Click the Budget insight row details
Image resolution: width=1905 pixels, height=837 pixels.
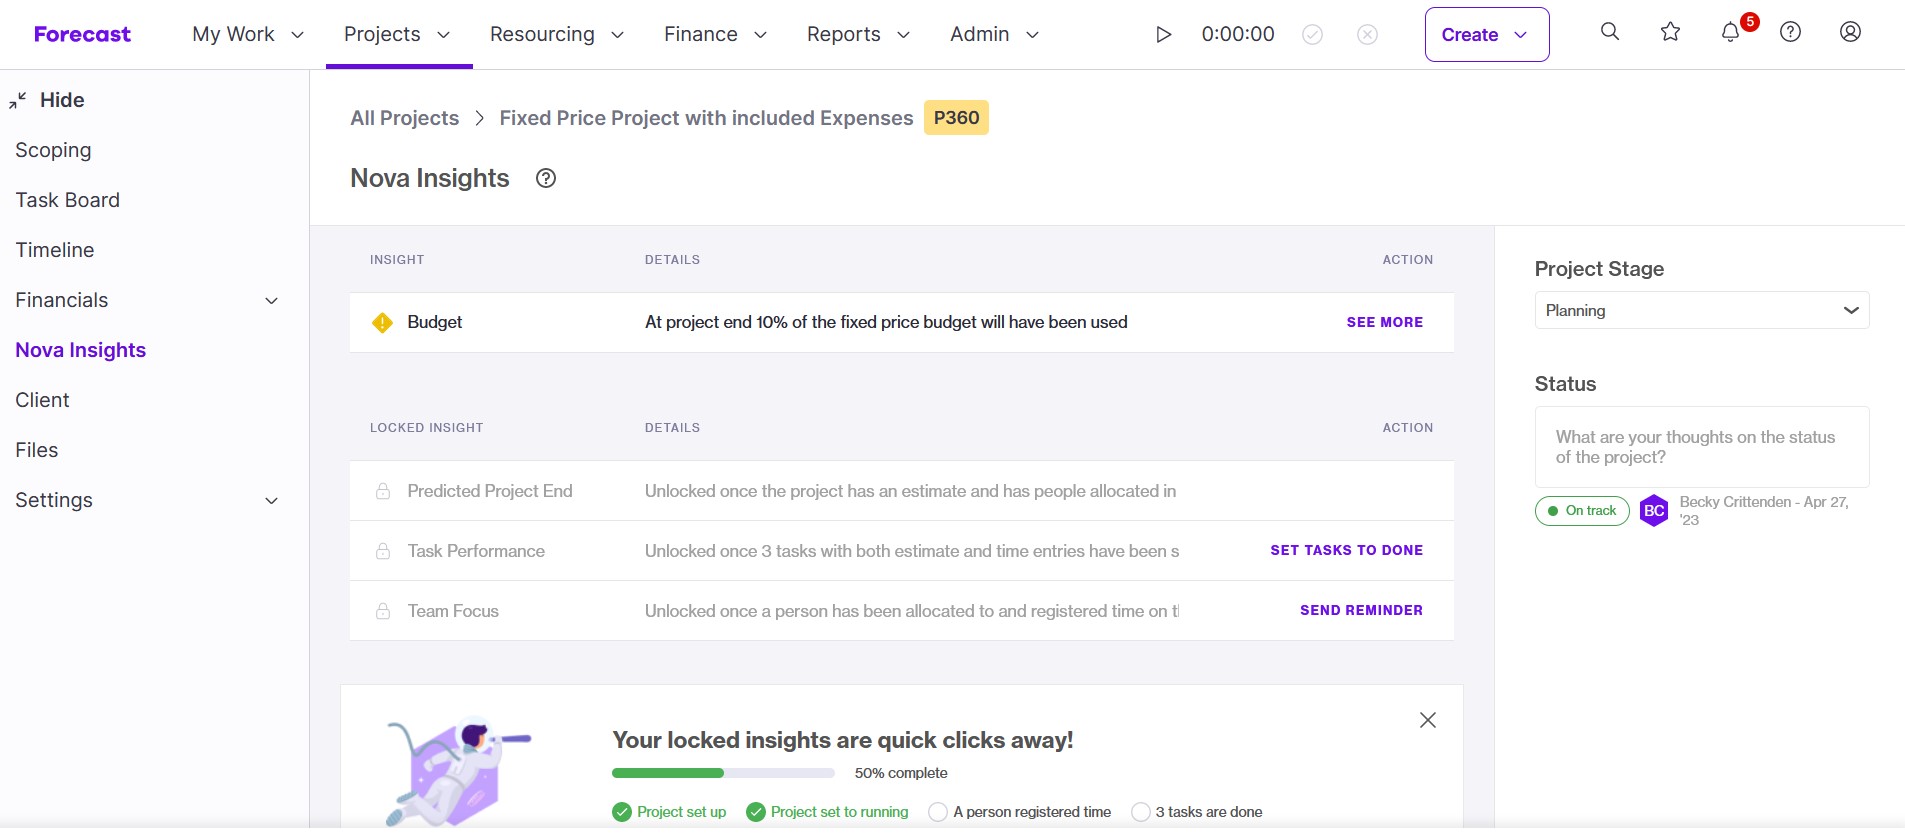tap(886, 322)
